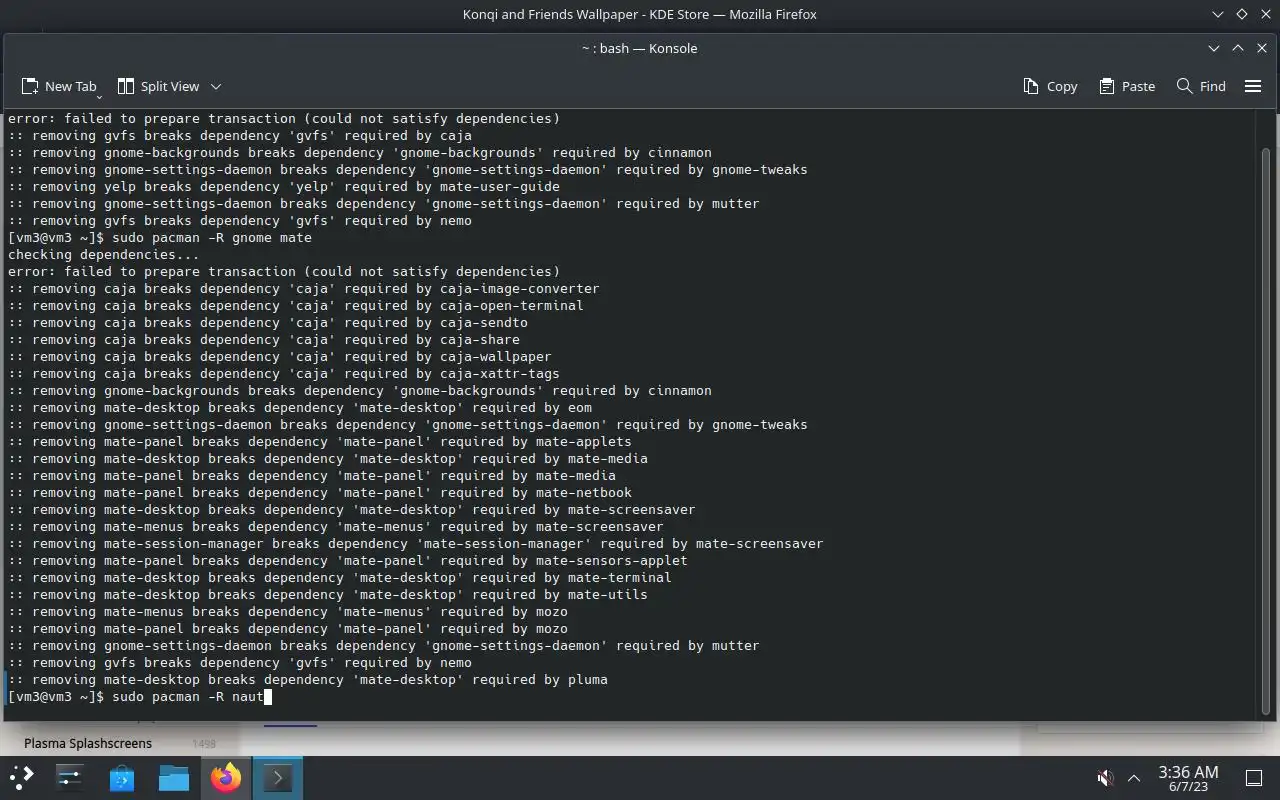This screenshot has width=1280, height=800.
Task: Click line 'mate-desktop' required by pluma
Action: click(308, 679)
